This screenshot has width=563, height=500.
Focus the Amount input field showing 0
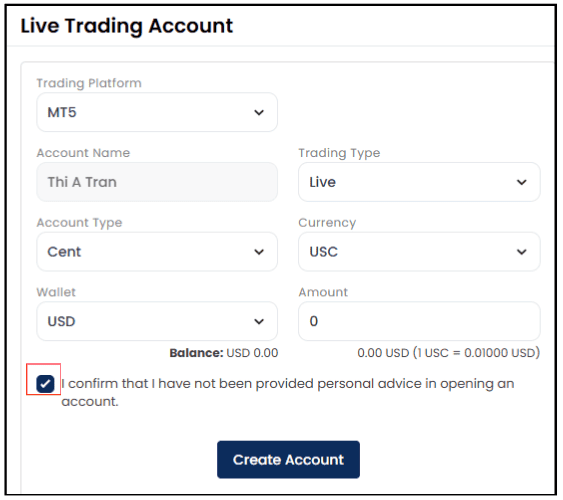(419, 321)
